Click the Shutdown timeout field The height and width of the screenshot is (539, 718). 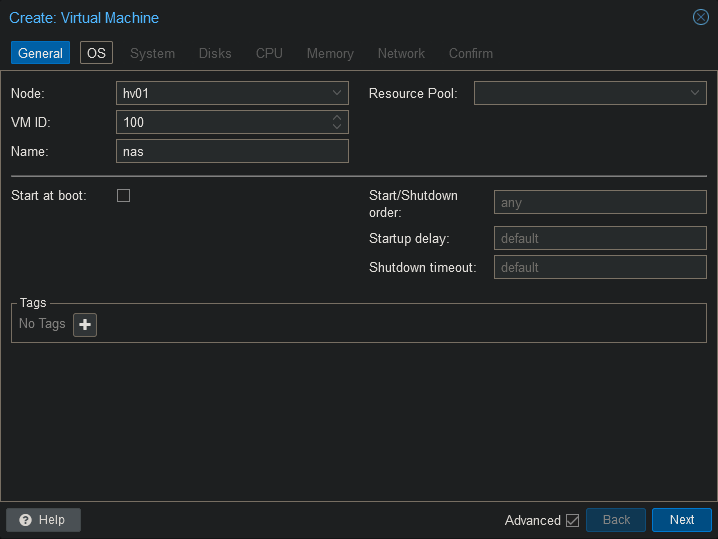click(600, 267)
